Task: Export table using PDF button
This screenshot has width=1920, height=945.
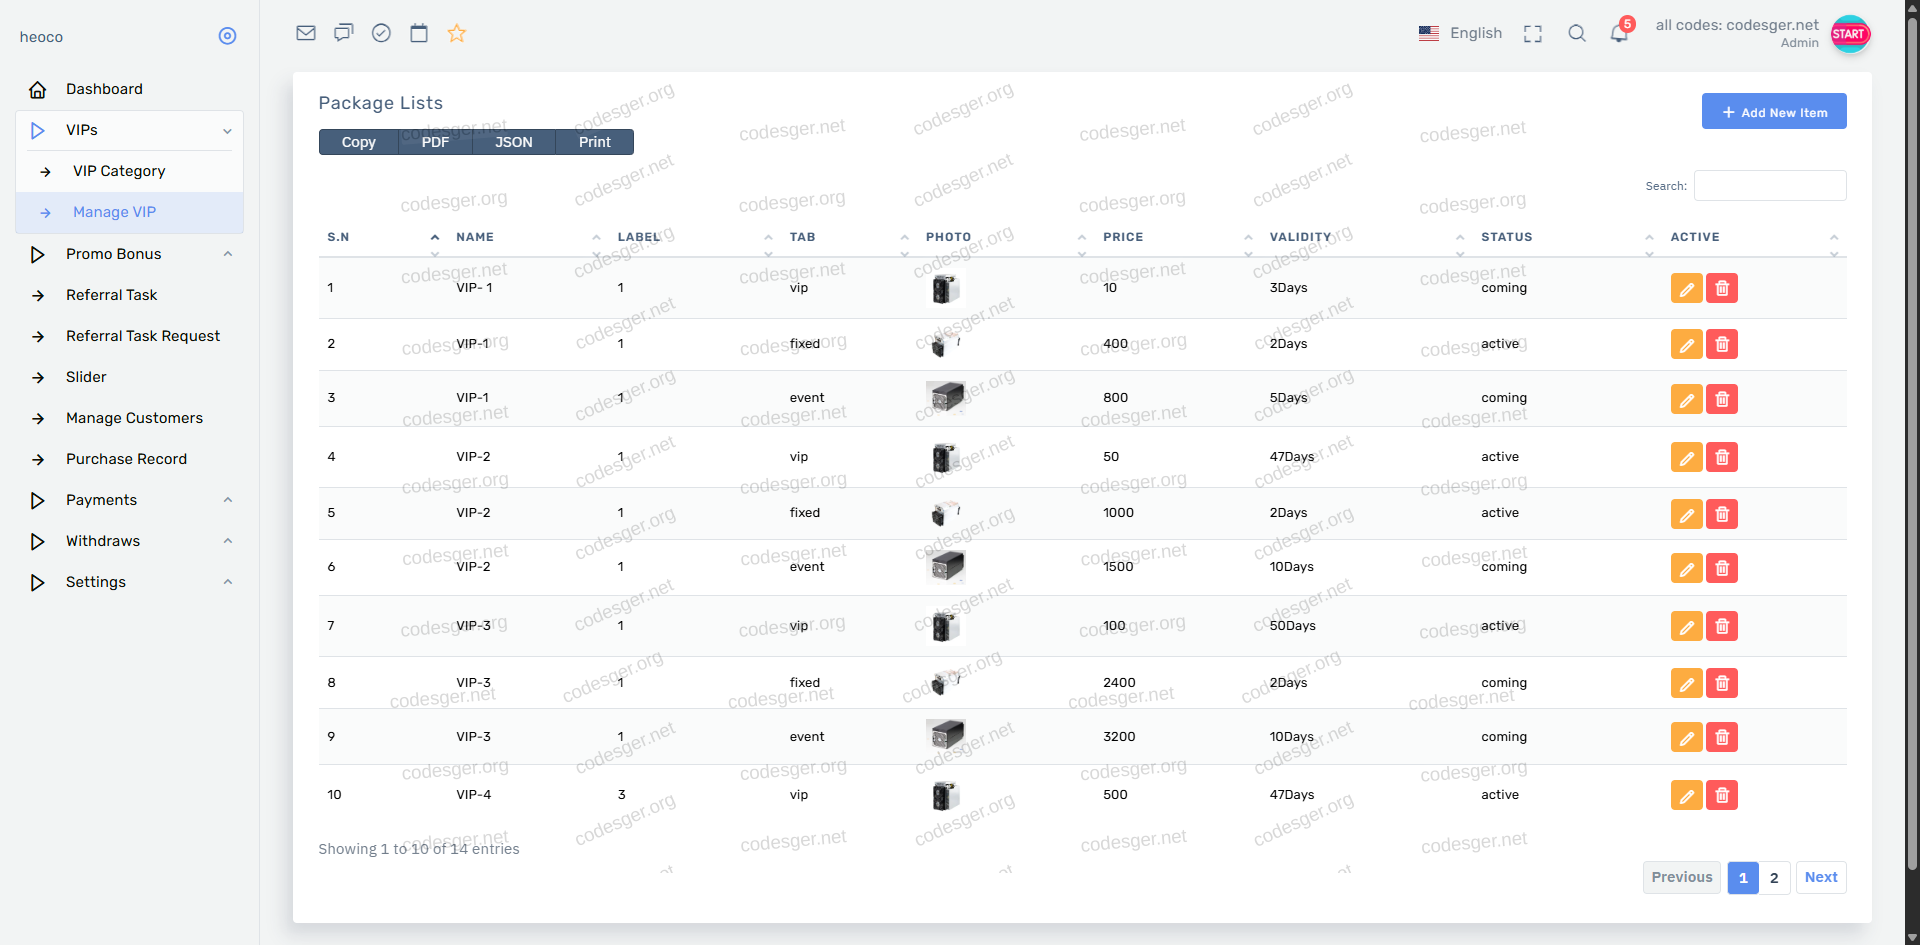Action: coord(435,142)
